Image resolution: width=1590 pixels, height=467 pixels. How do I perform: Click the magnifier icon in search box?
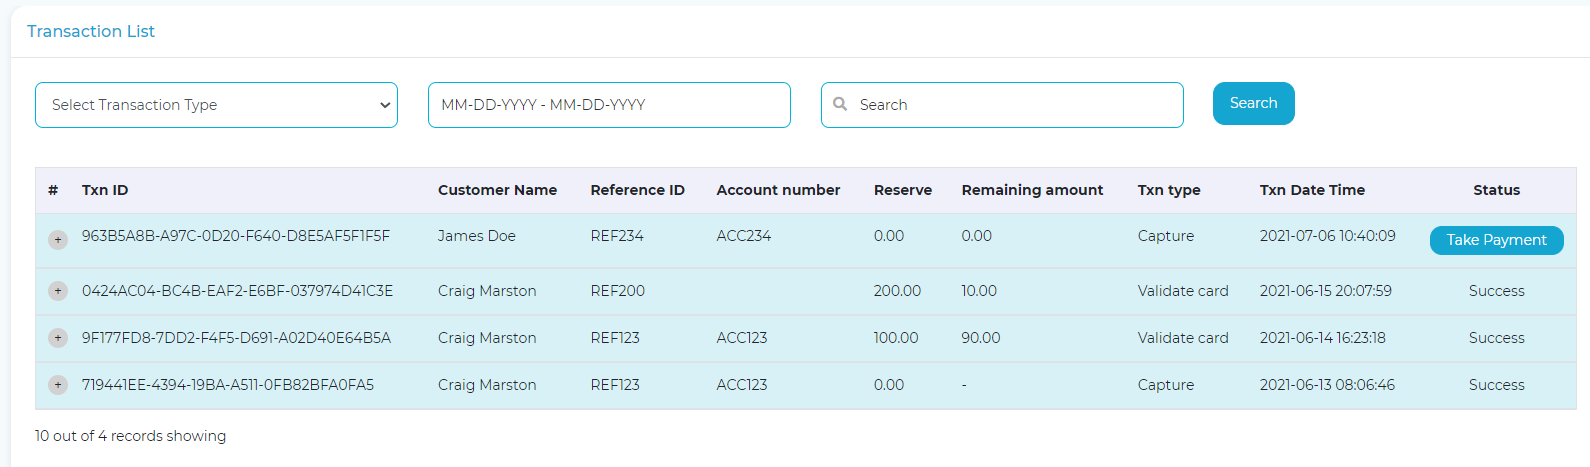tap(840, 104)
